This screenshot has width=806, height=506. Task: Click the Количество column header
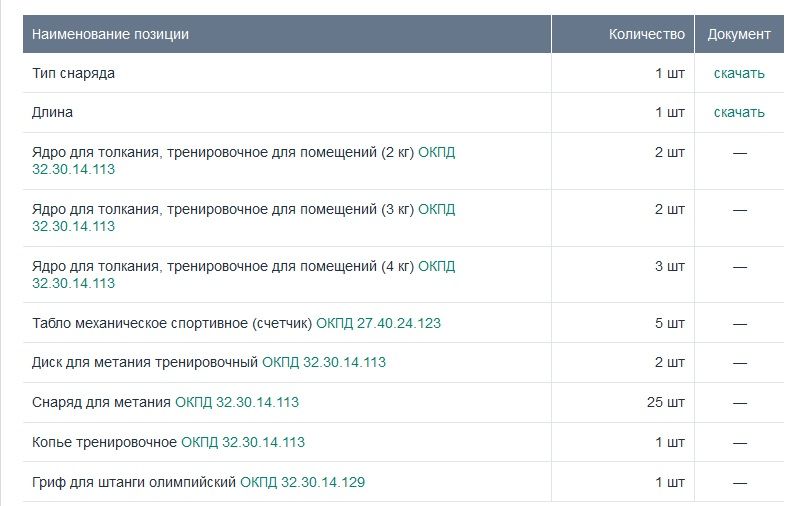[x=646, y=34]
